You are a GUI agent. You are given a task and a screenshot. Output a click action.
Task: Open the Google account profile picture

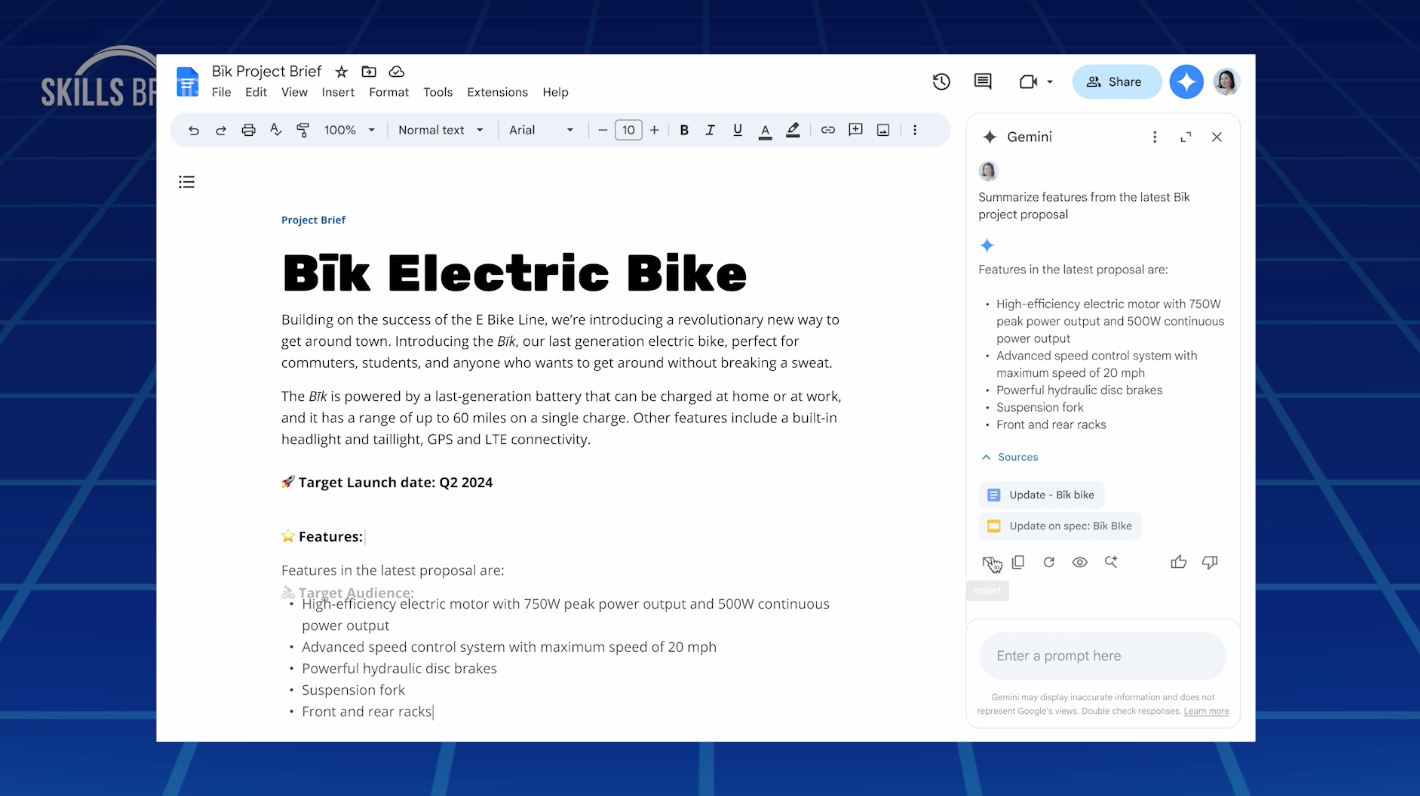tap(1227, 82)
